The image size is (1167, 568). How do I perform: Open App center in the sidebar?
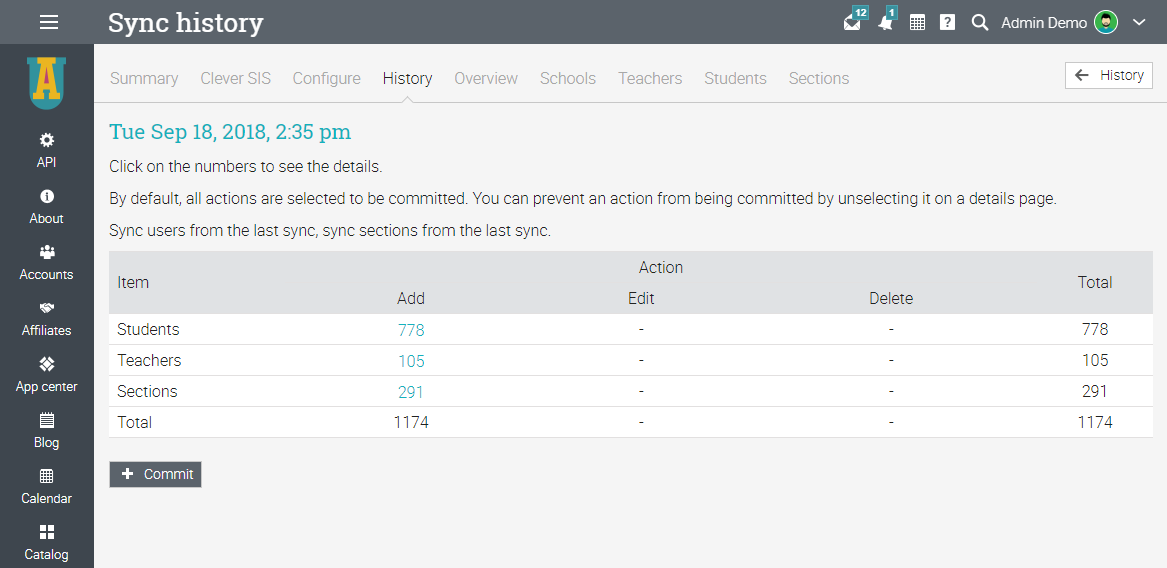click(x=47, y=374)
